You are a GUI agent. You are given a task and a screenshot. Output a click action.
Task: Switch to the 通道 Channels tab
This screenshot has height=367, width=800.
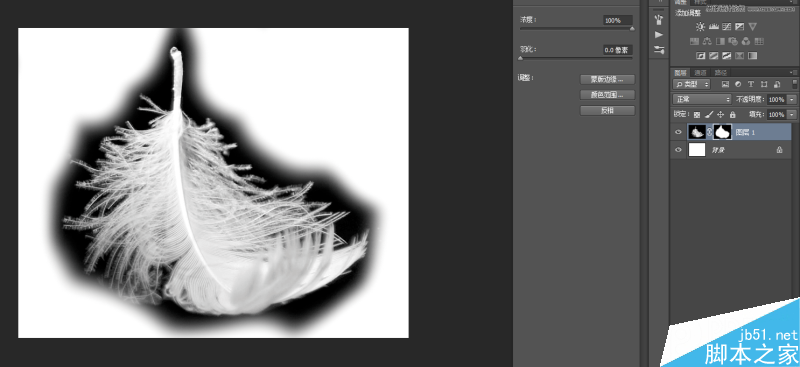[x=701, y=72]
